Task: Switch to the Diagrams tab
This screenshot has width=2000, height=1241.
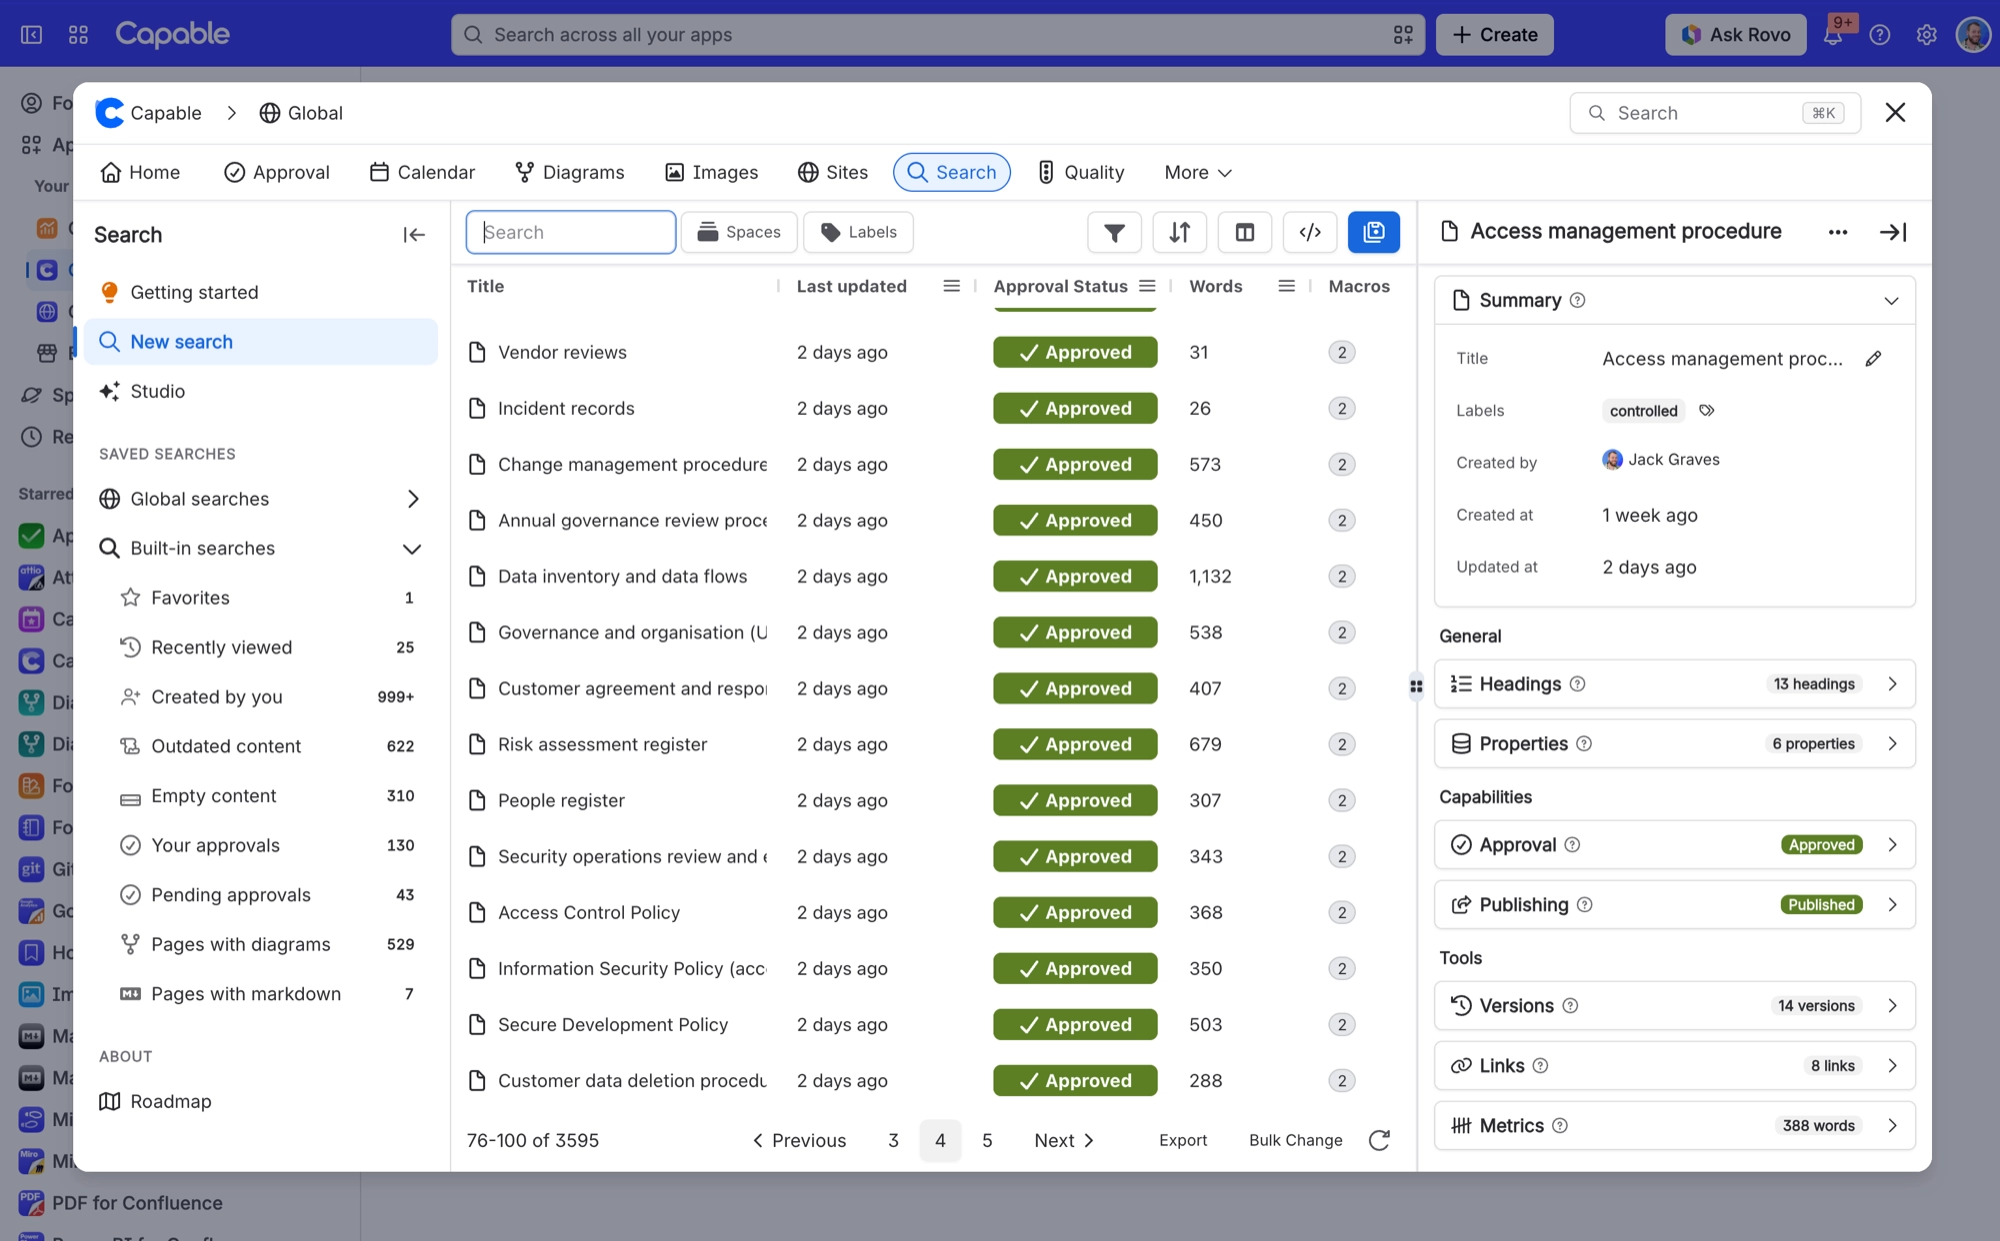Action: click(x=569, y=172)
